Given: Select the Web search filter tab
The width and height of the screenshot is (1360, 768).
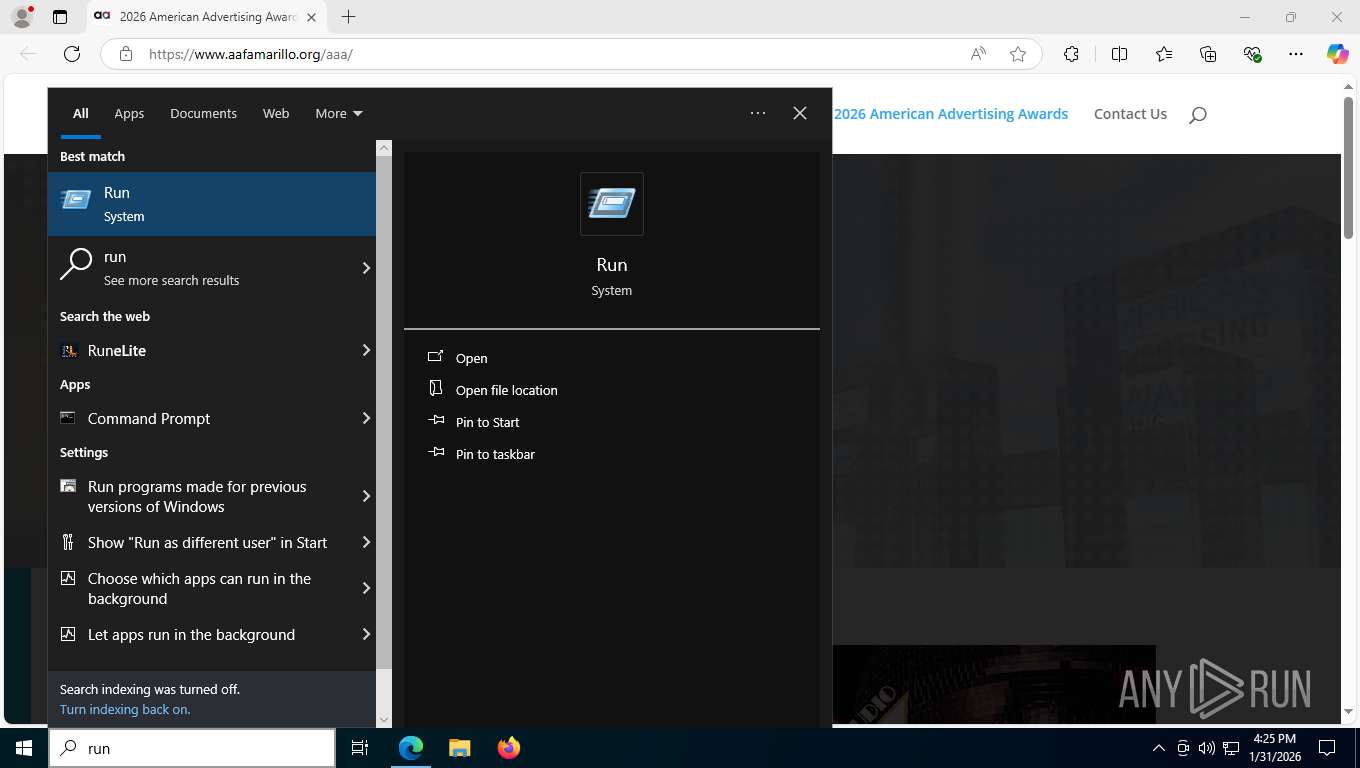Looking at the screenshot, I should (276, 113).
